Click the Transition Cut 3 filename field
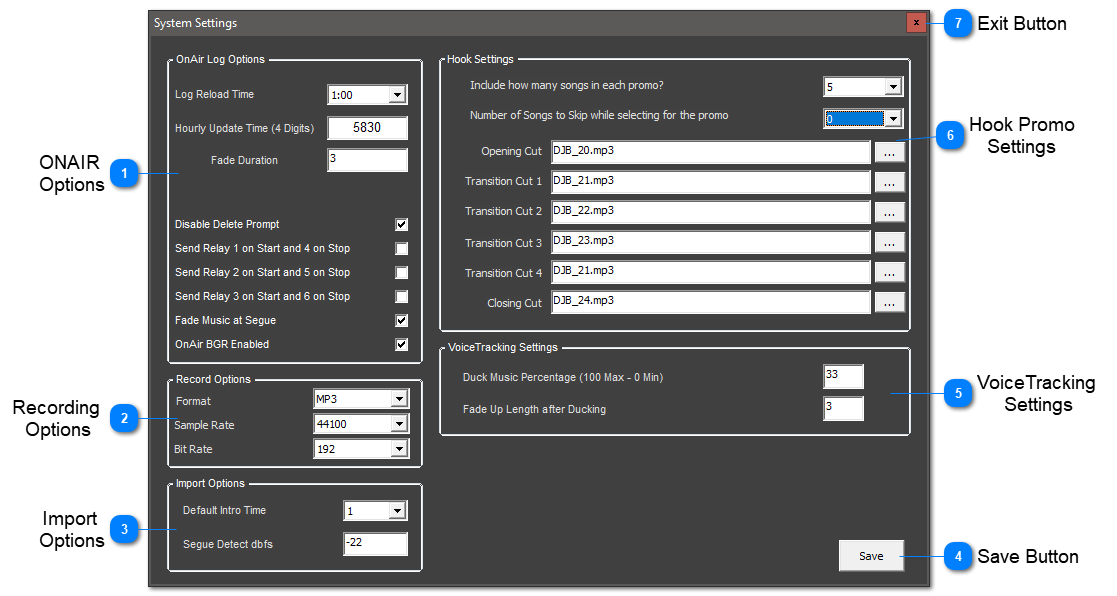Screen dimensions: 1117x596 (x=711, y=242)
